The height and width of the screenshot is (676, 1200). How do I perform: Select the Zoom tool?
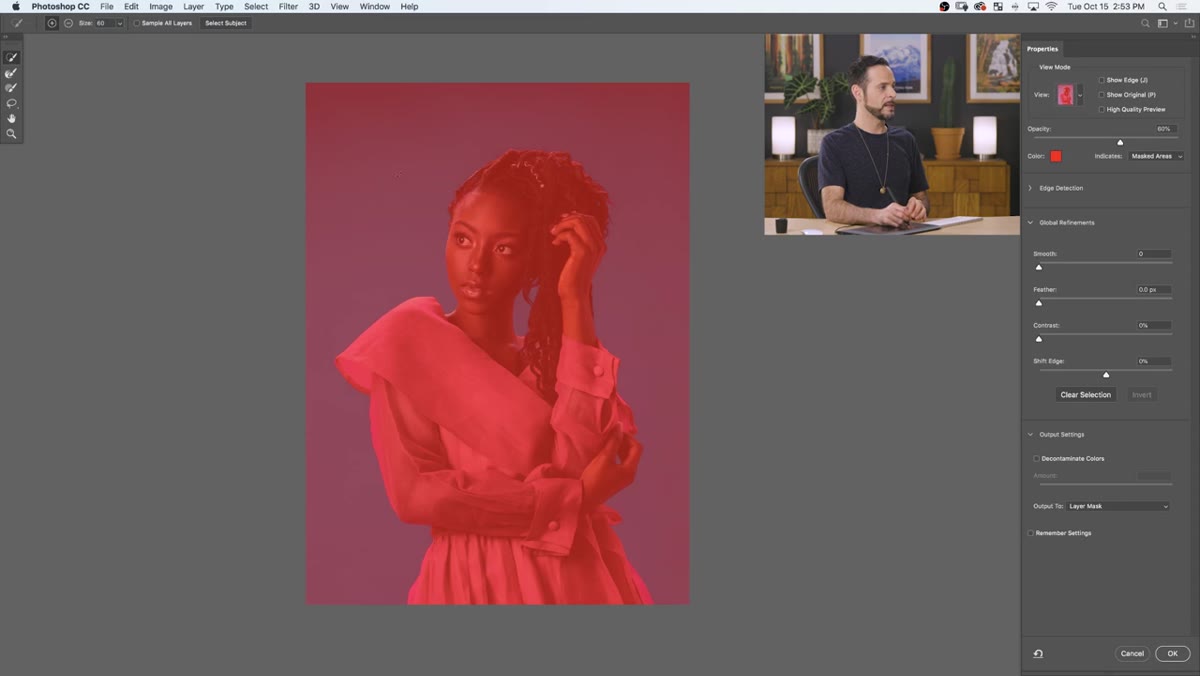(x=11, y=133)
